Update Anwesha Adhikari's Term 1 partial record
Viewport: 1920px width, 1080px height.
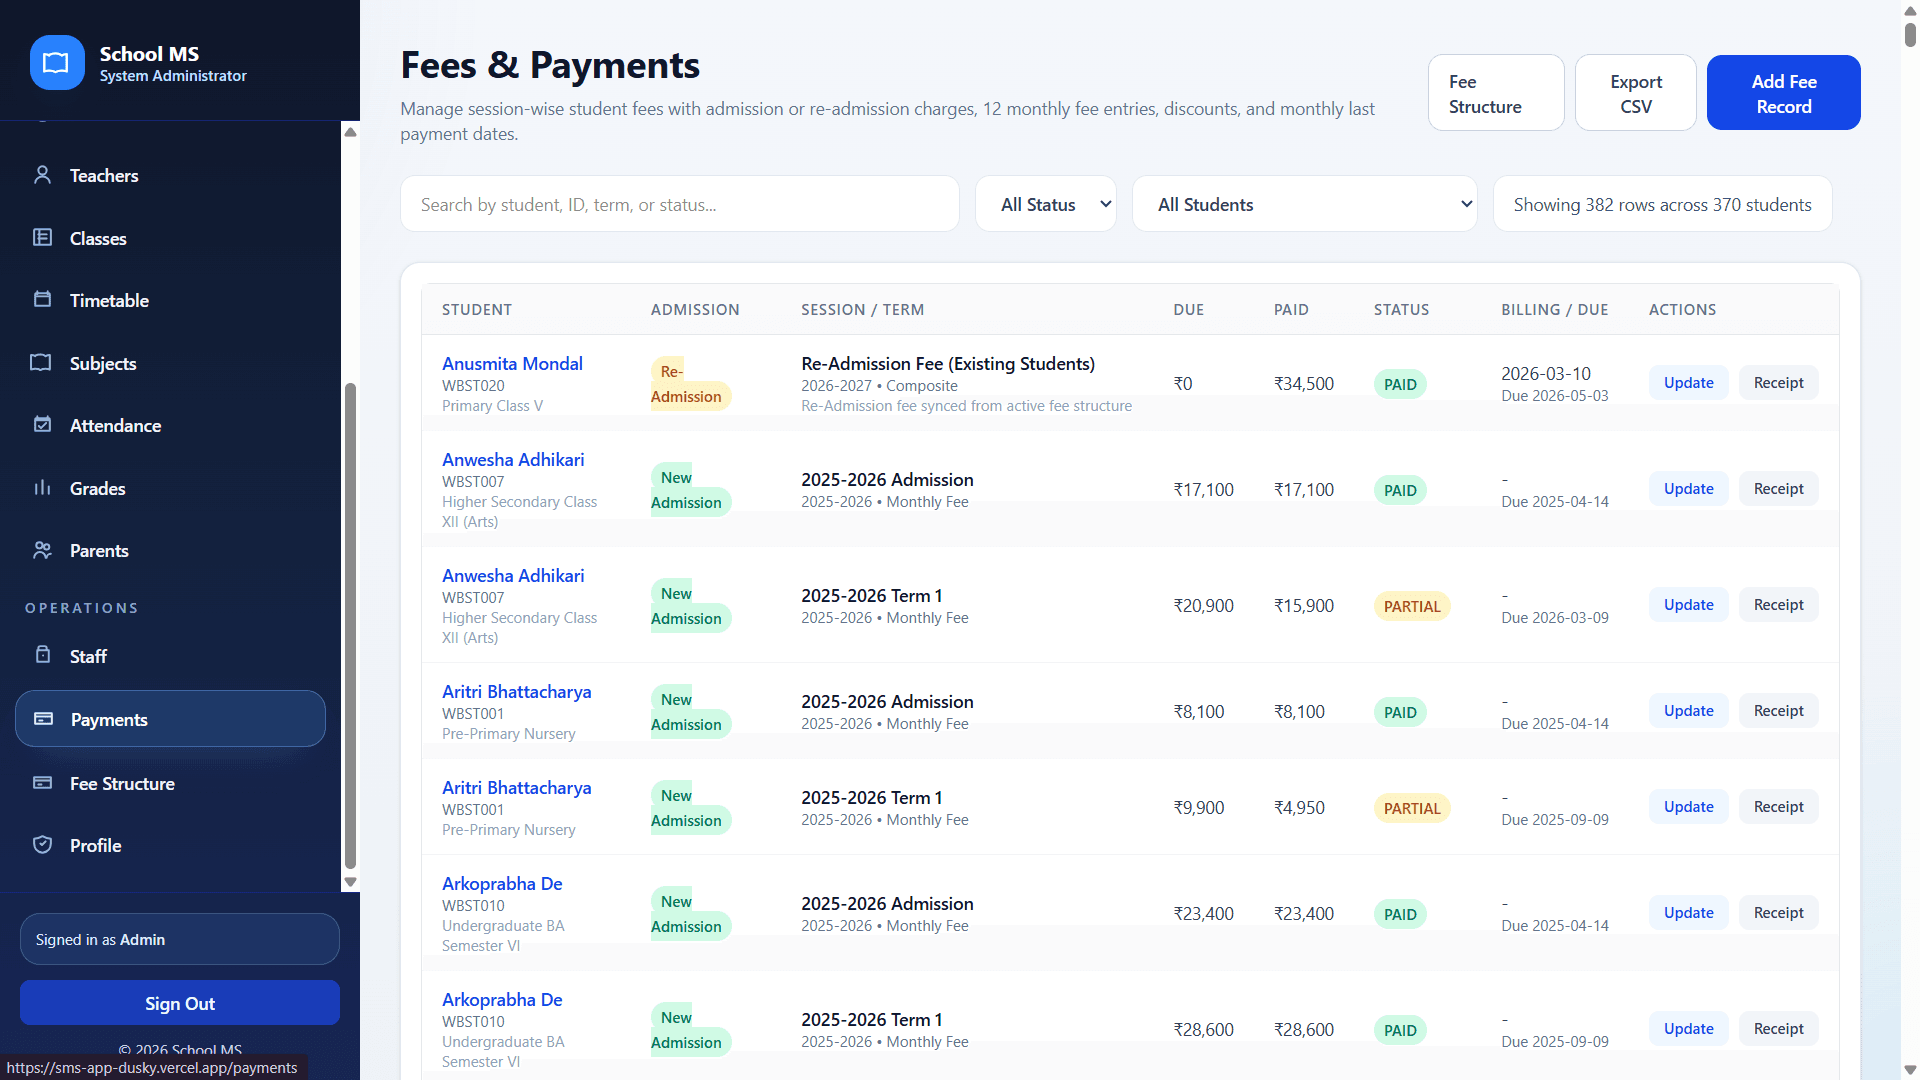1688,605
